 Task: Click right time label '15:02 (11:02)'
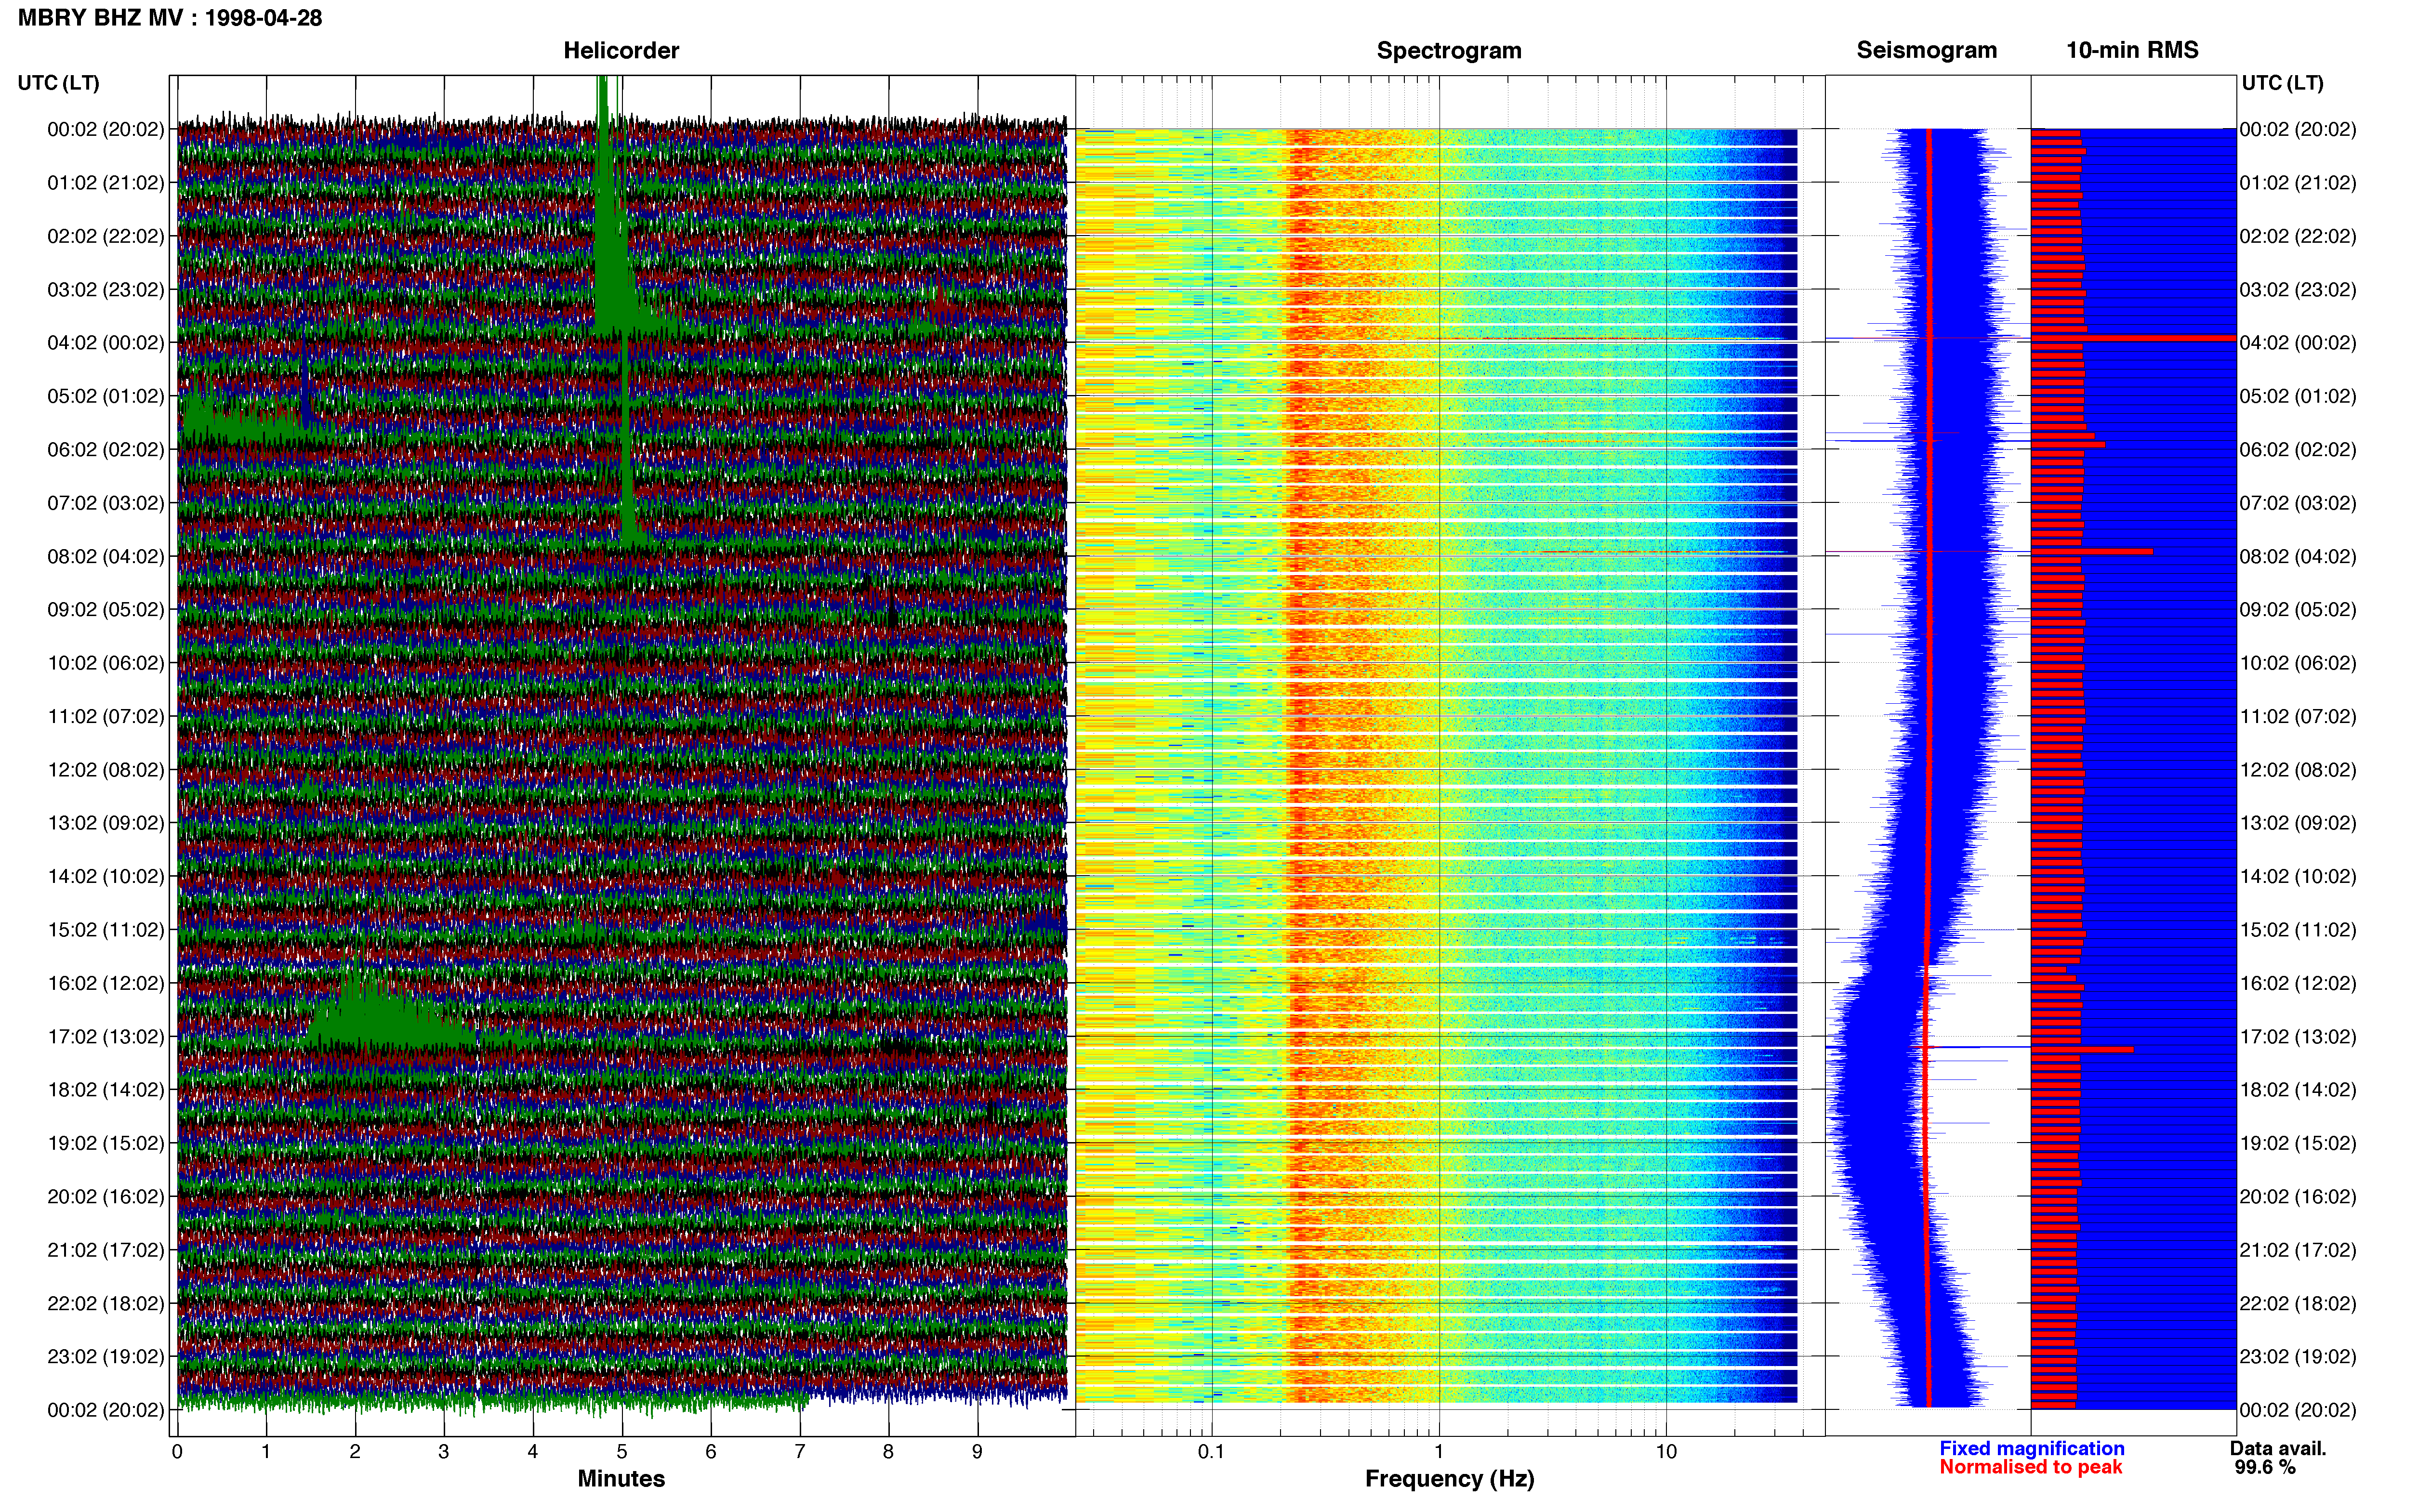click(2297, 930)
